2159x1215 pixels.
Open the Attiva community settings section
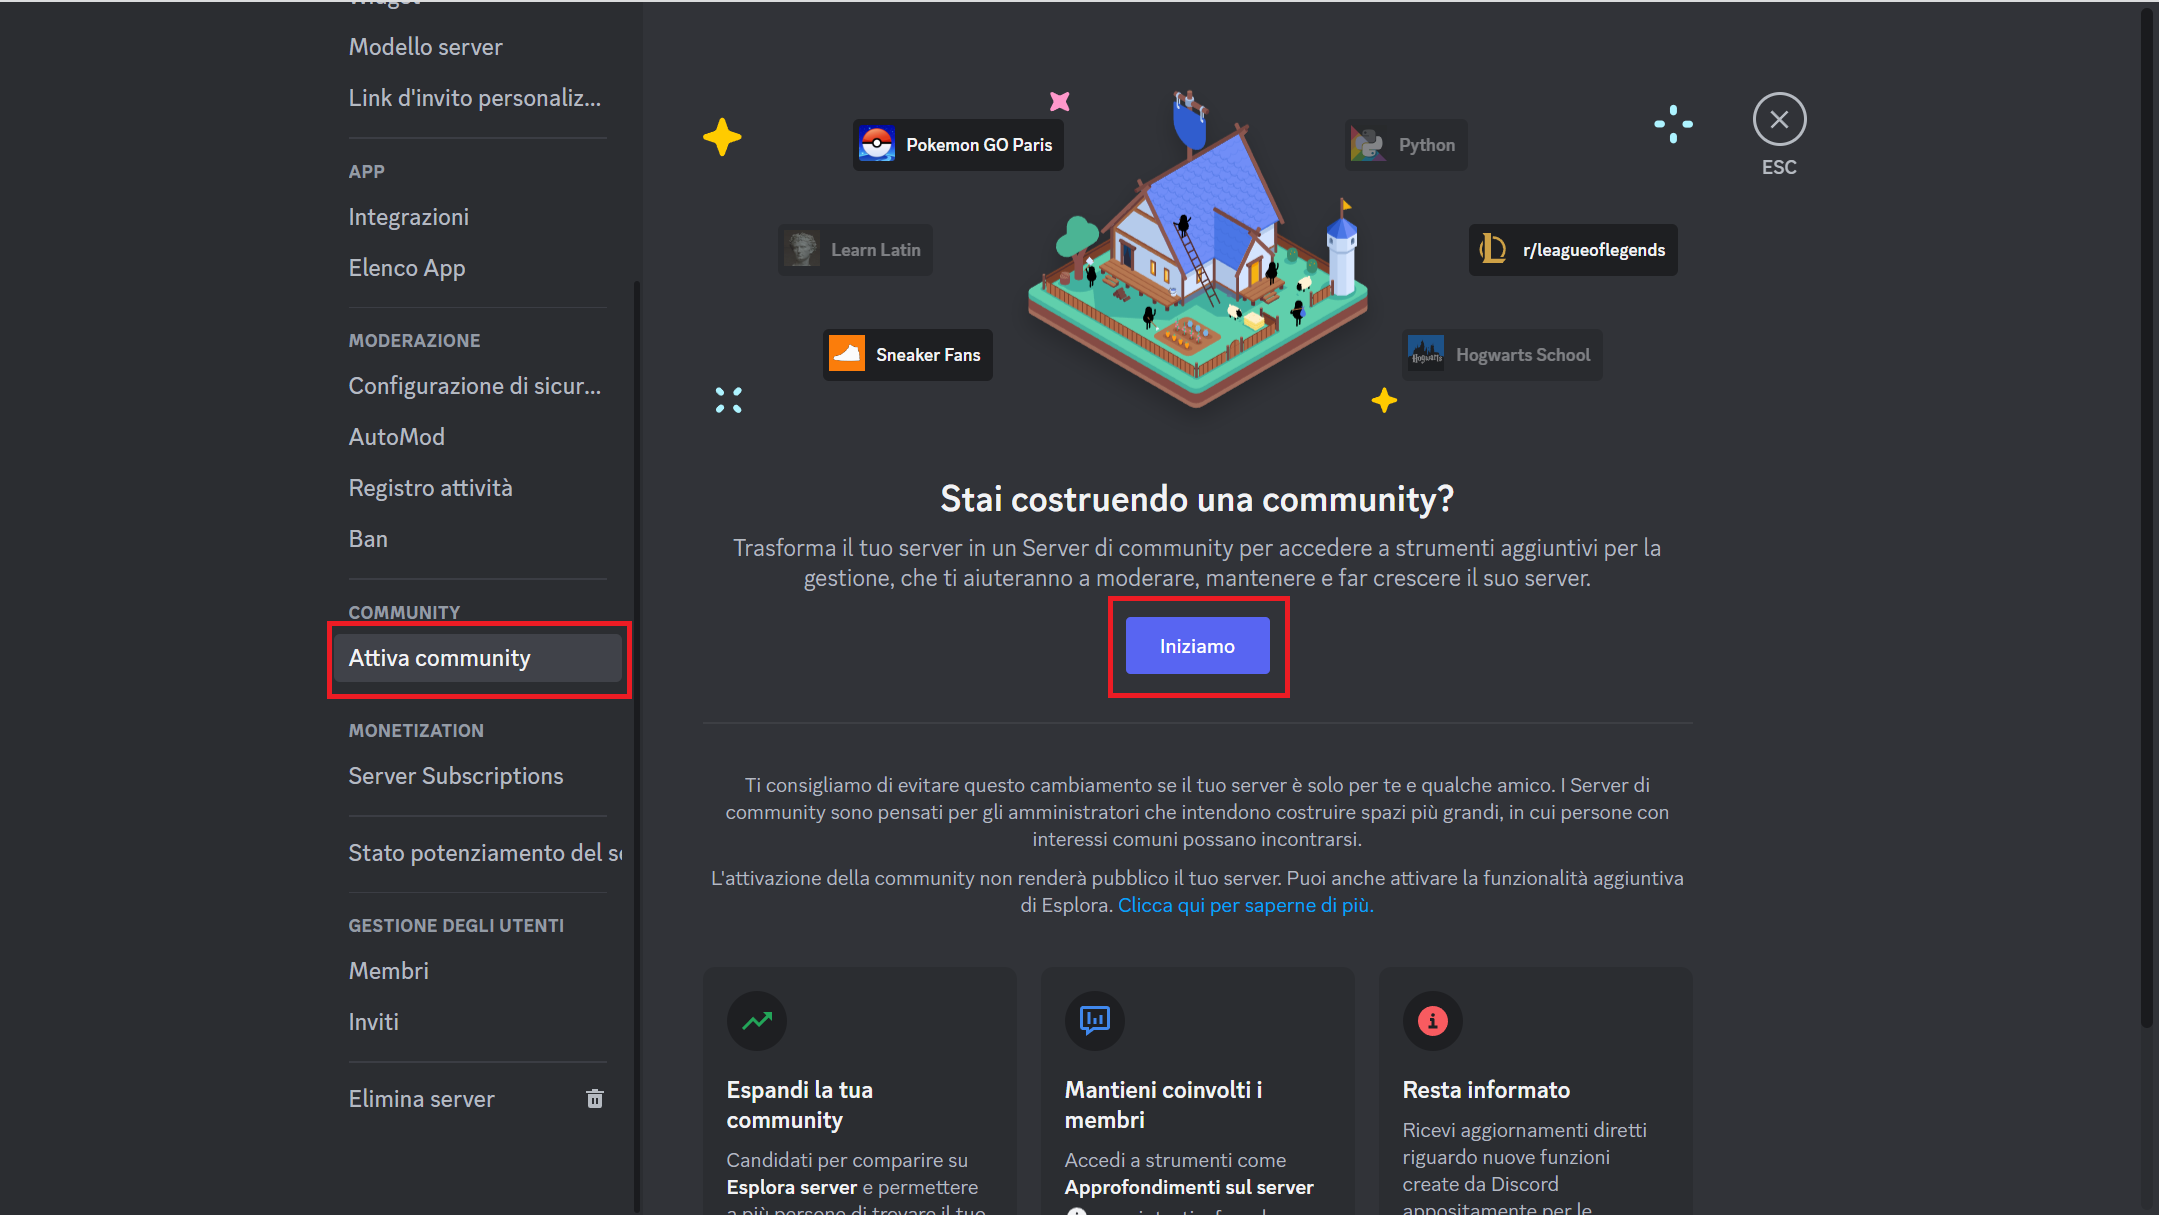click(440, 658)
